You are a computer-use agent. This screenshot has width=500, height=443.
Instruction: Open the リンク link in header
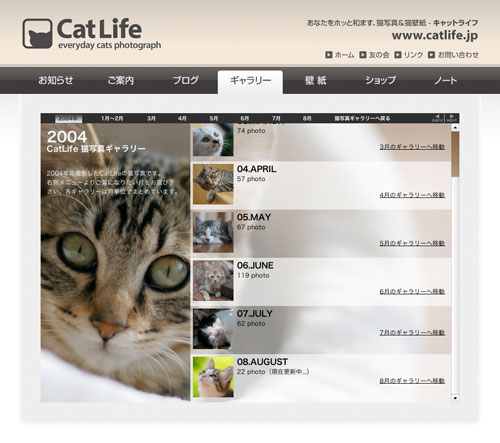(413, 55)
